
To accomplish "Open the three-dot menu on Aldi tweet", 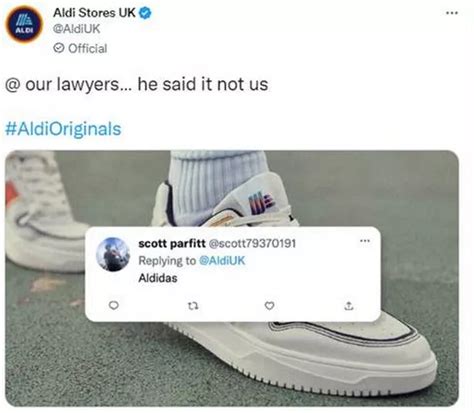I will pos(452,13).
